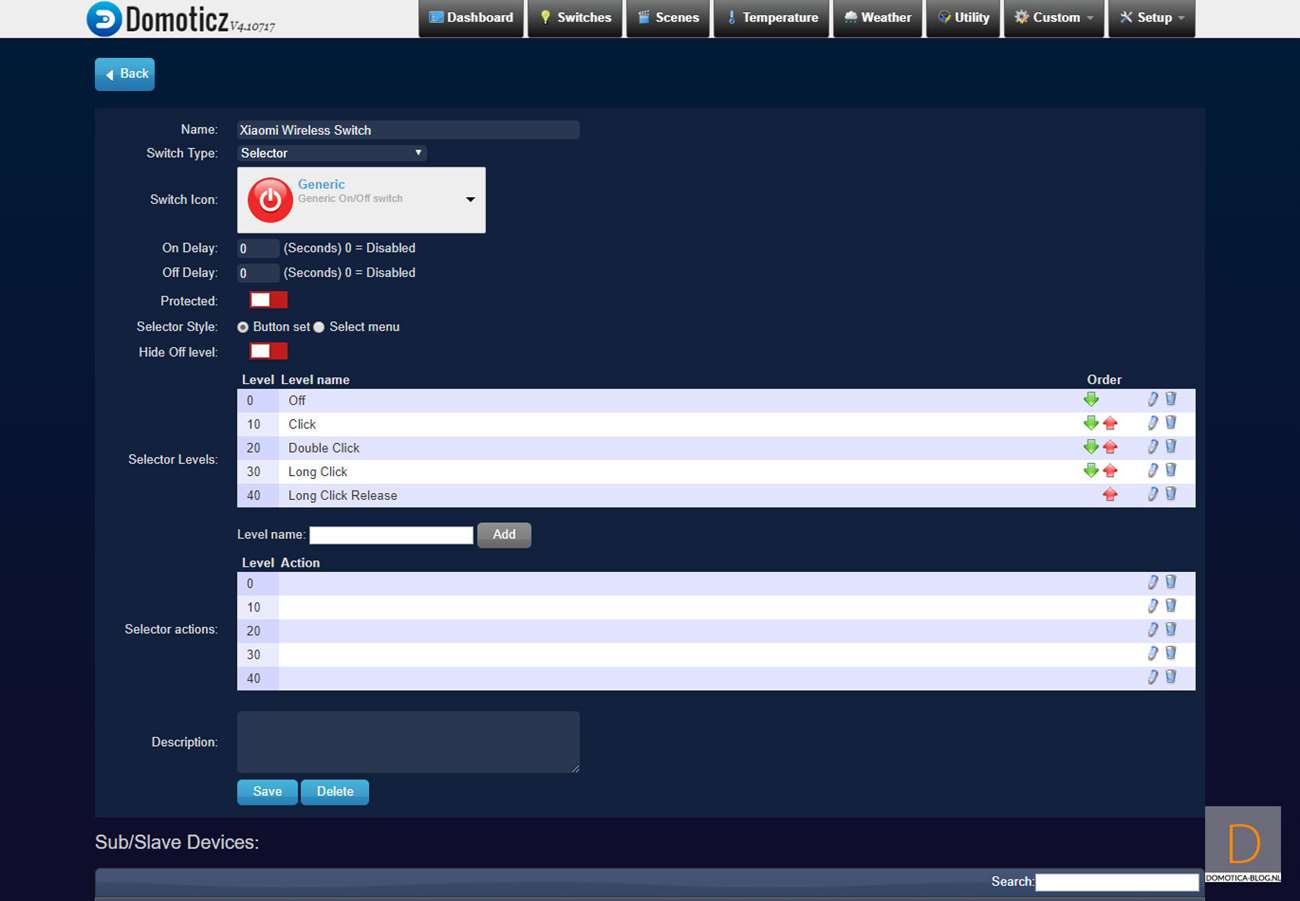1300x901 pixels.
Task: Open the Custom dropdown menu
Action: tap(1053, 18)
